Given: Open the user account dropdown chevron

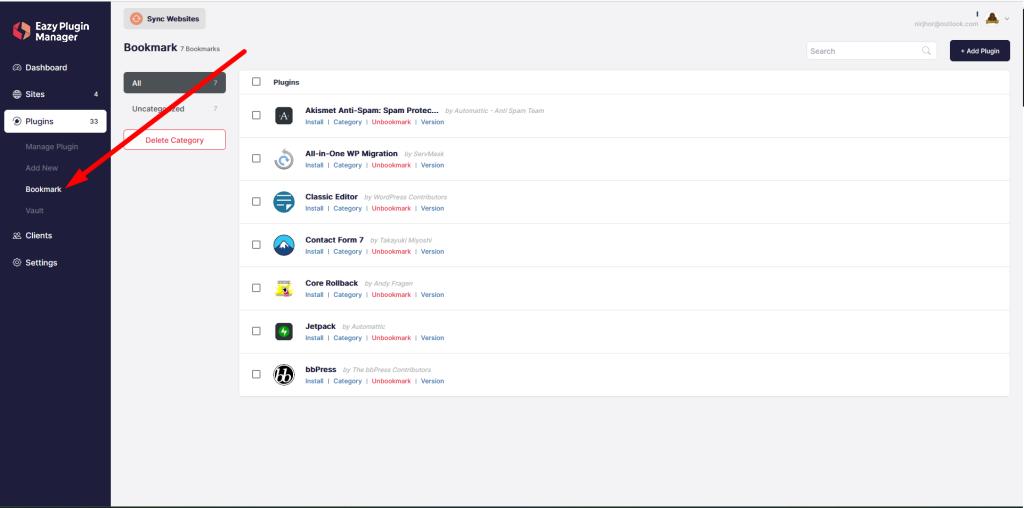Looking at the screenshot, I should [1007, 19].
